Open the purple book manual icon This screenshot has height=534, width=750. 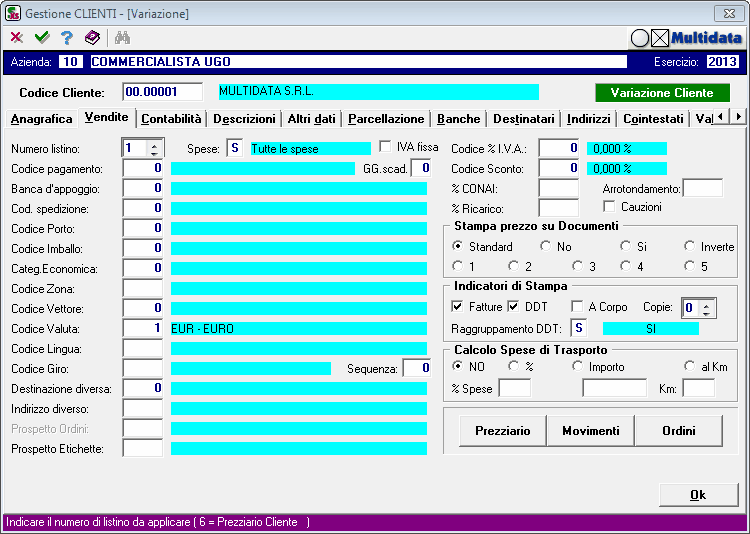[x=92, y=37]
